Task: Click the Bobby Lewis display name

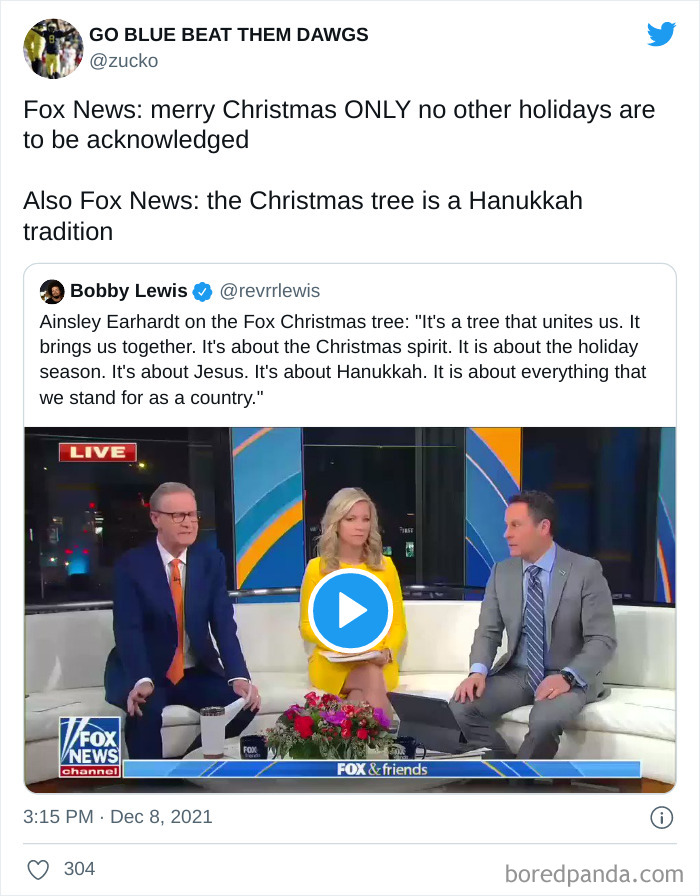Action: pyautogui.click(x=129, y=291)
